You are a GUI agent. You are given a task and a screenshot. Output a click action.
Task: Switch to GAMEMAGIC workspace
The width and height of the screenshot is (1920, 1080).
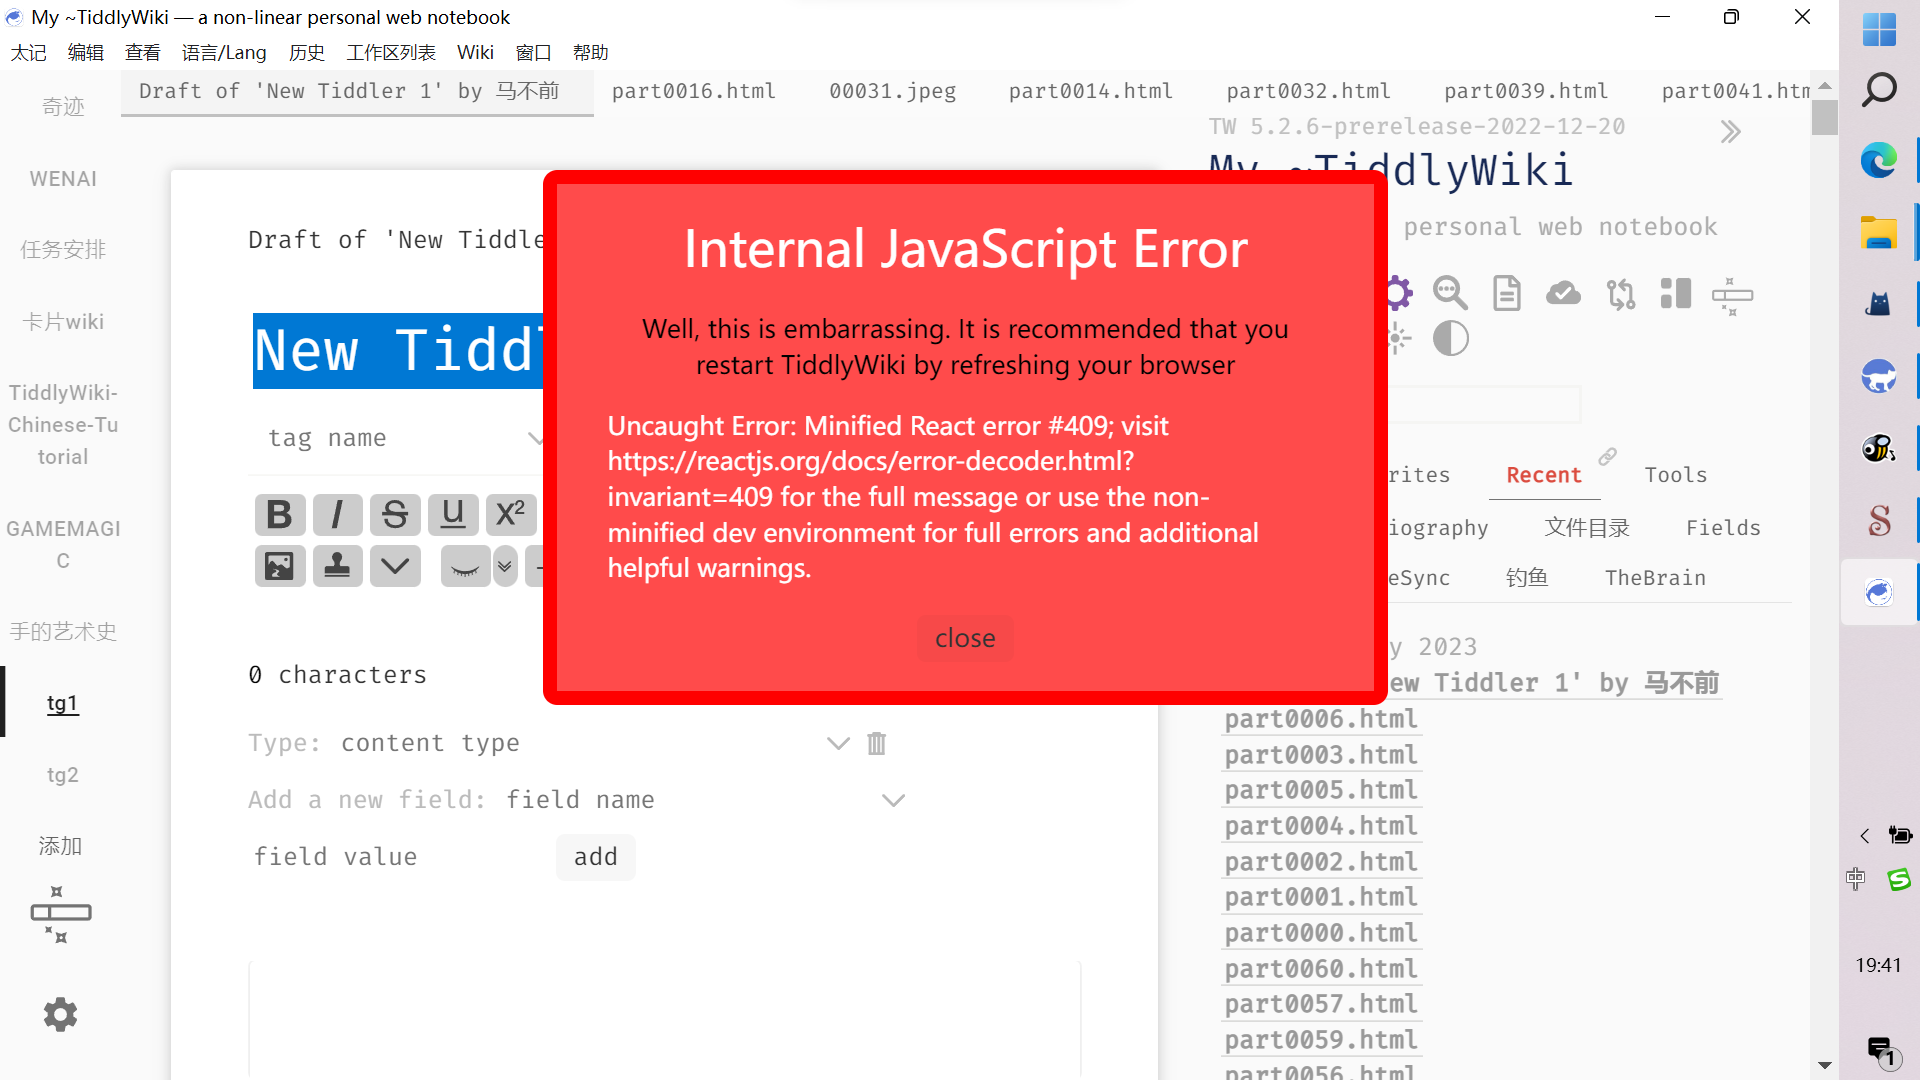point(63,544)
